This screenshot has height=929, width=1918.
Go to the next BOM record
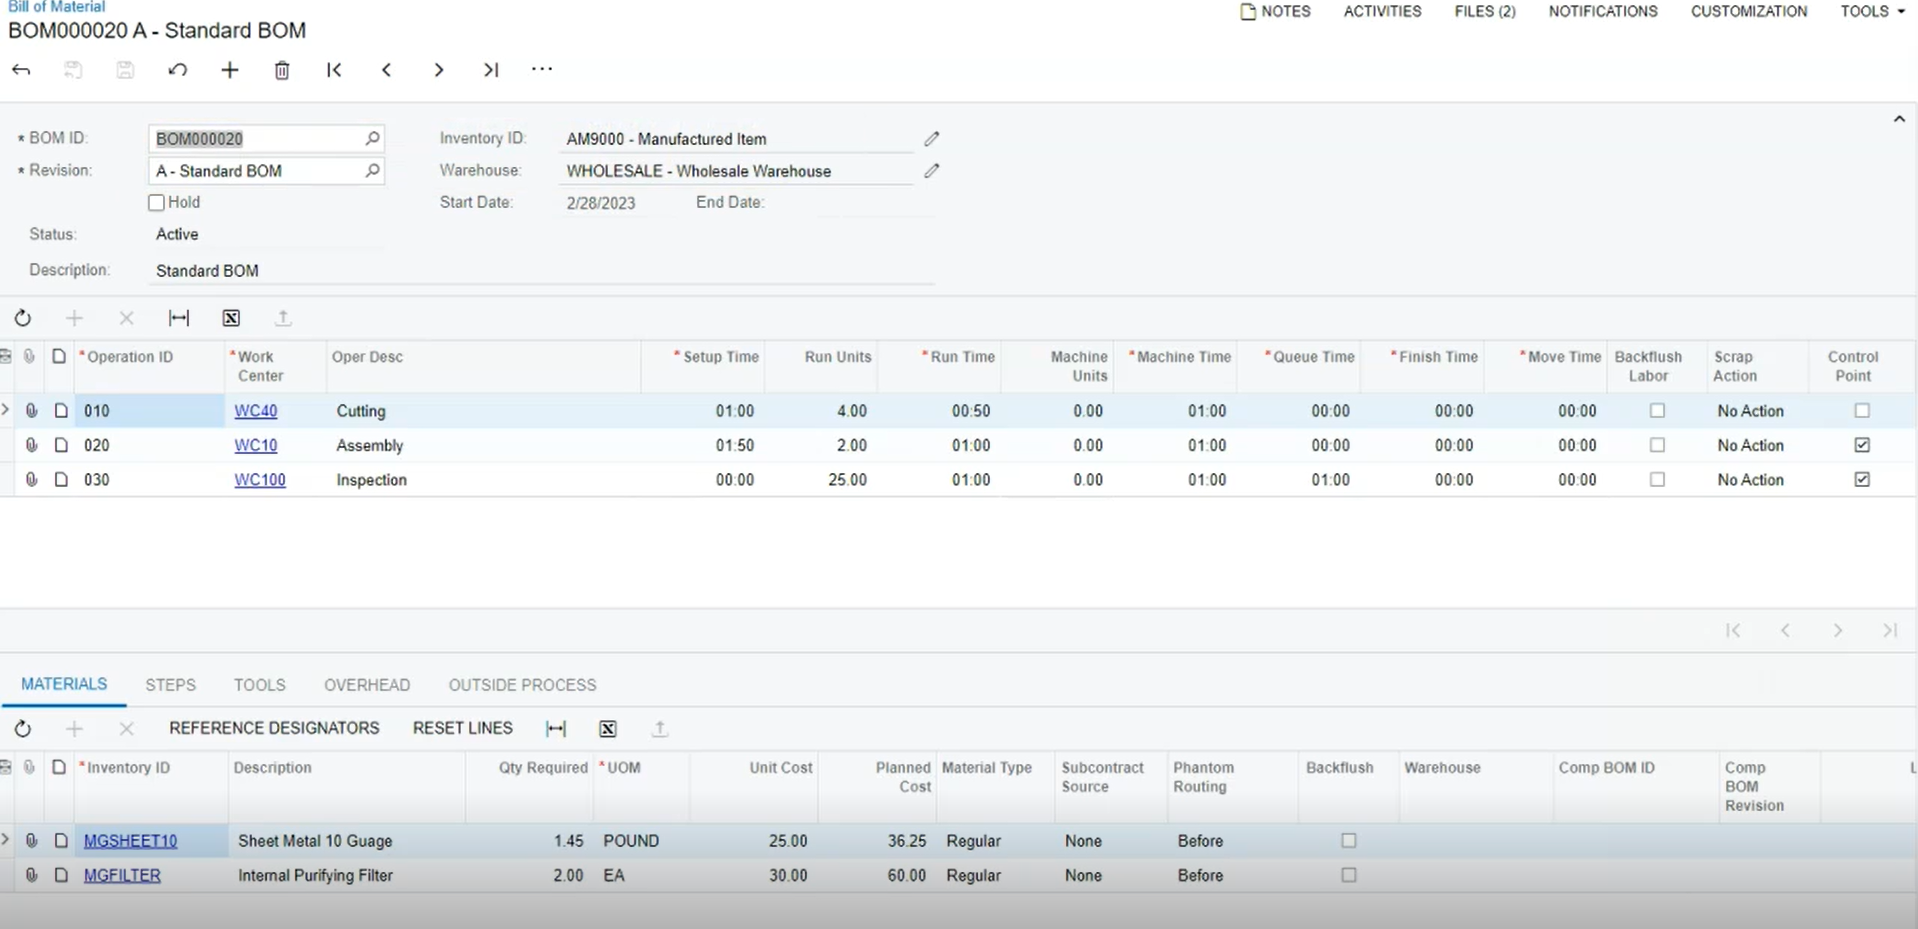(438, 70)
